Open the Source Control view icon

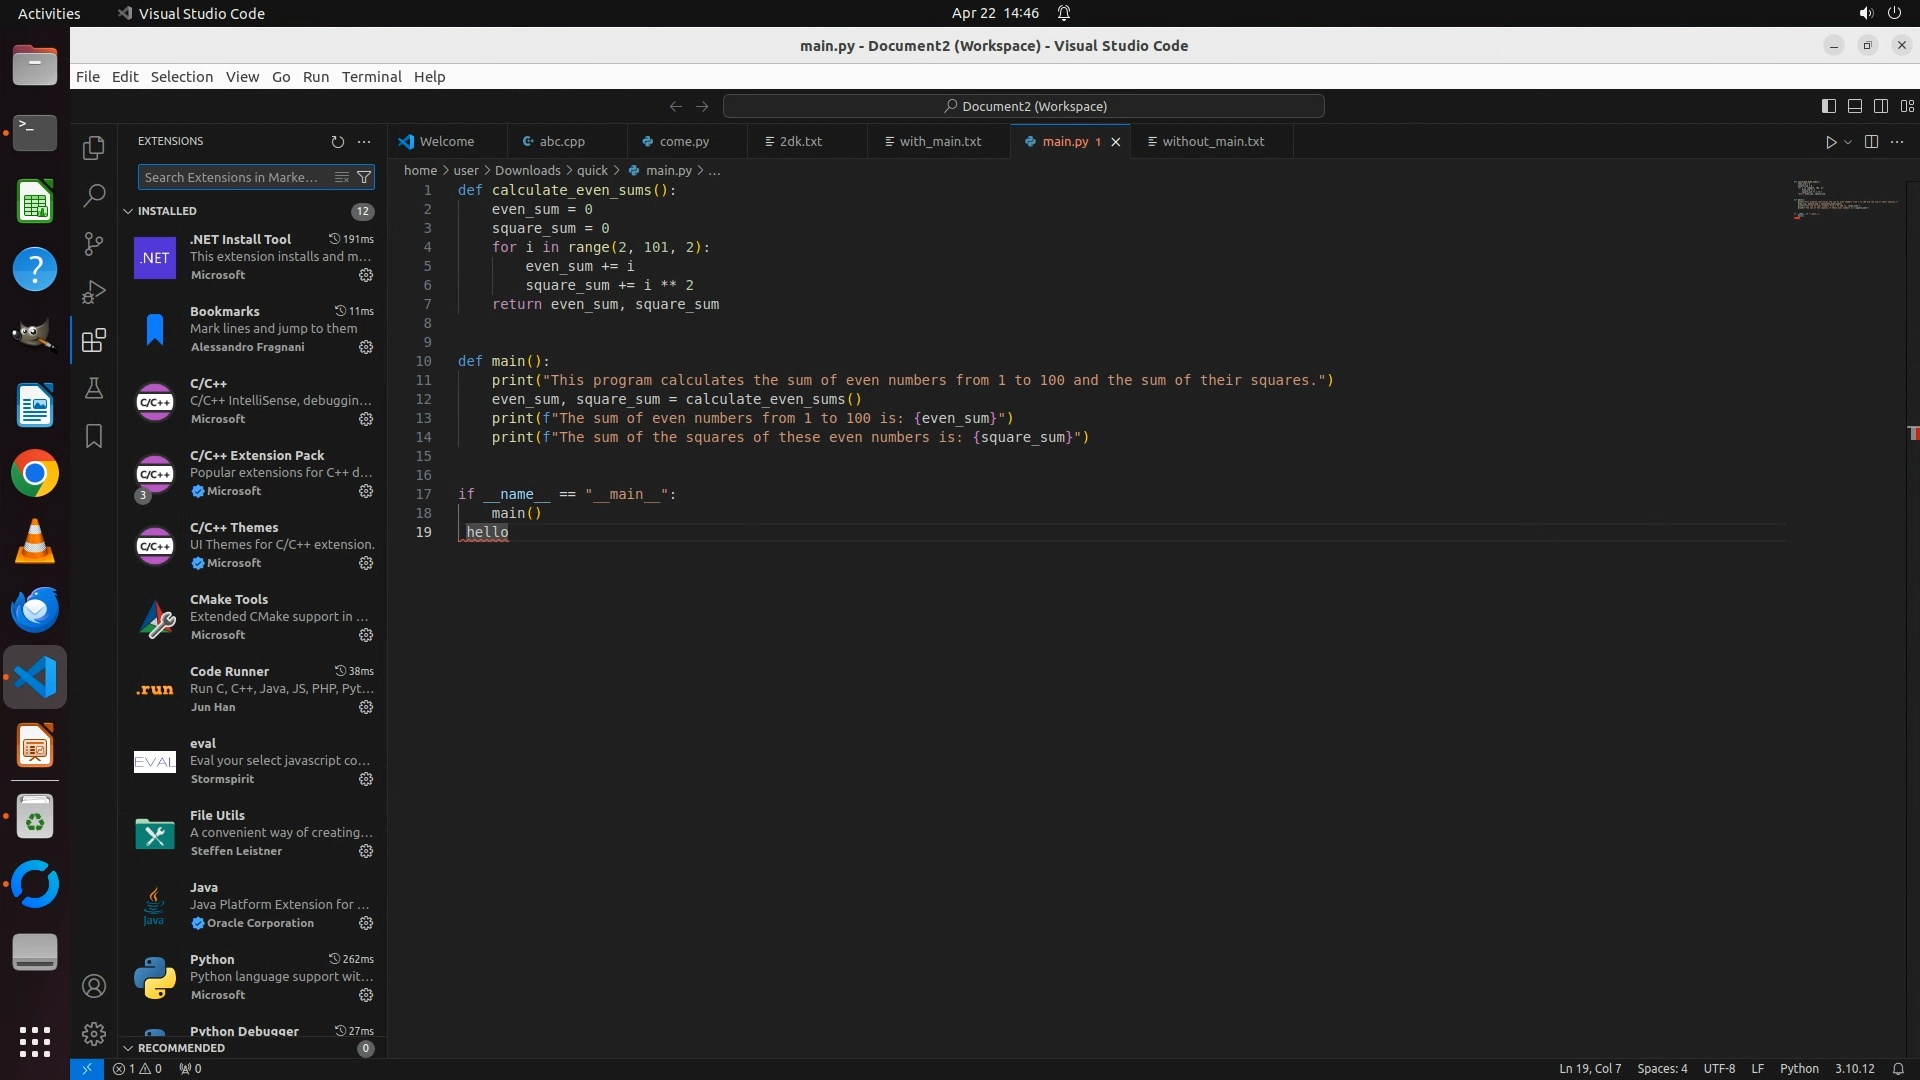click(x=94, y=244)
